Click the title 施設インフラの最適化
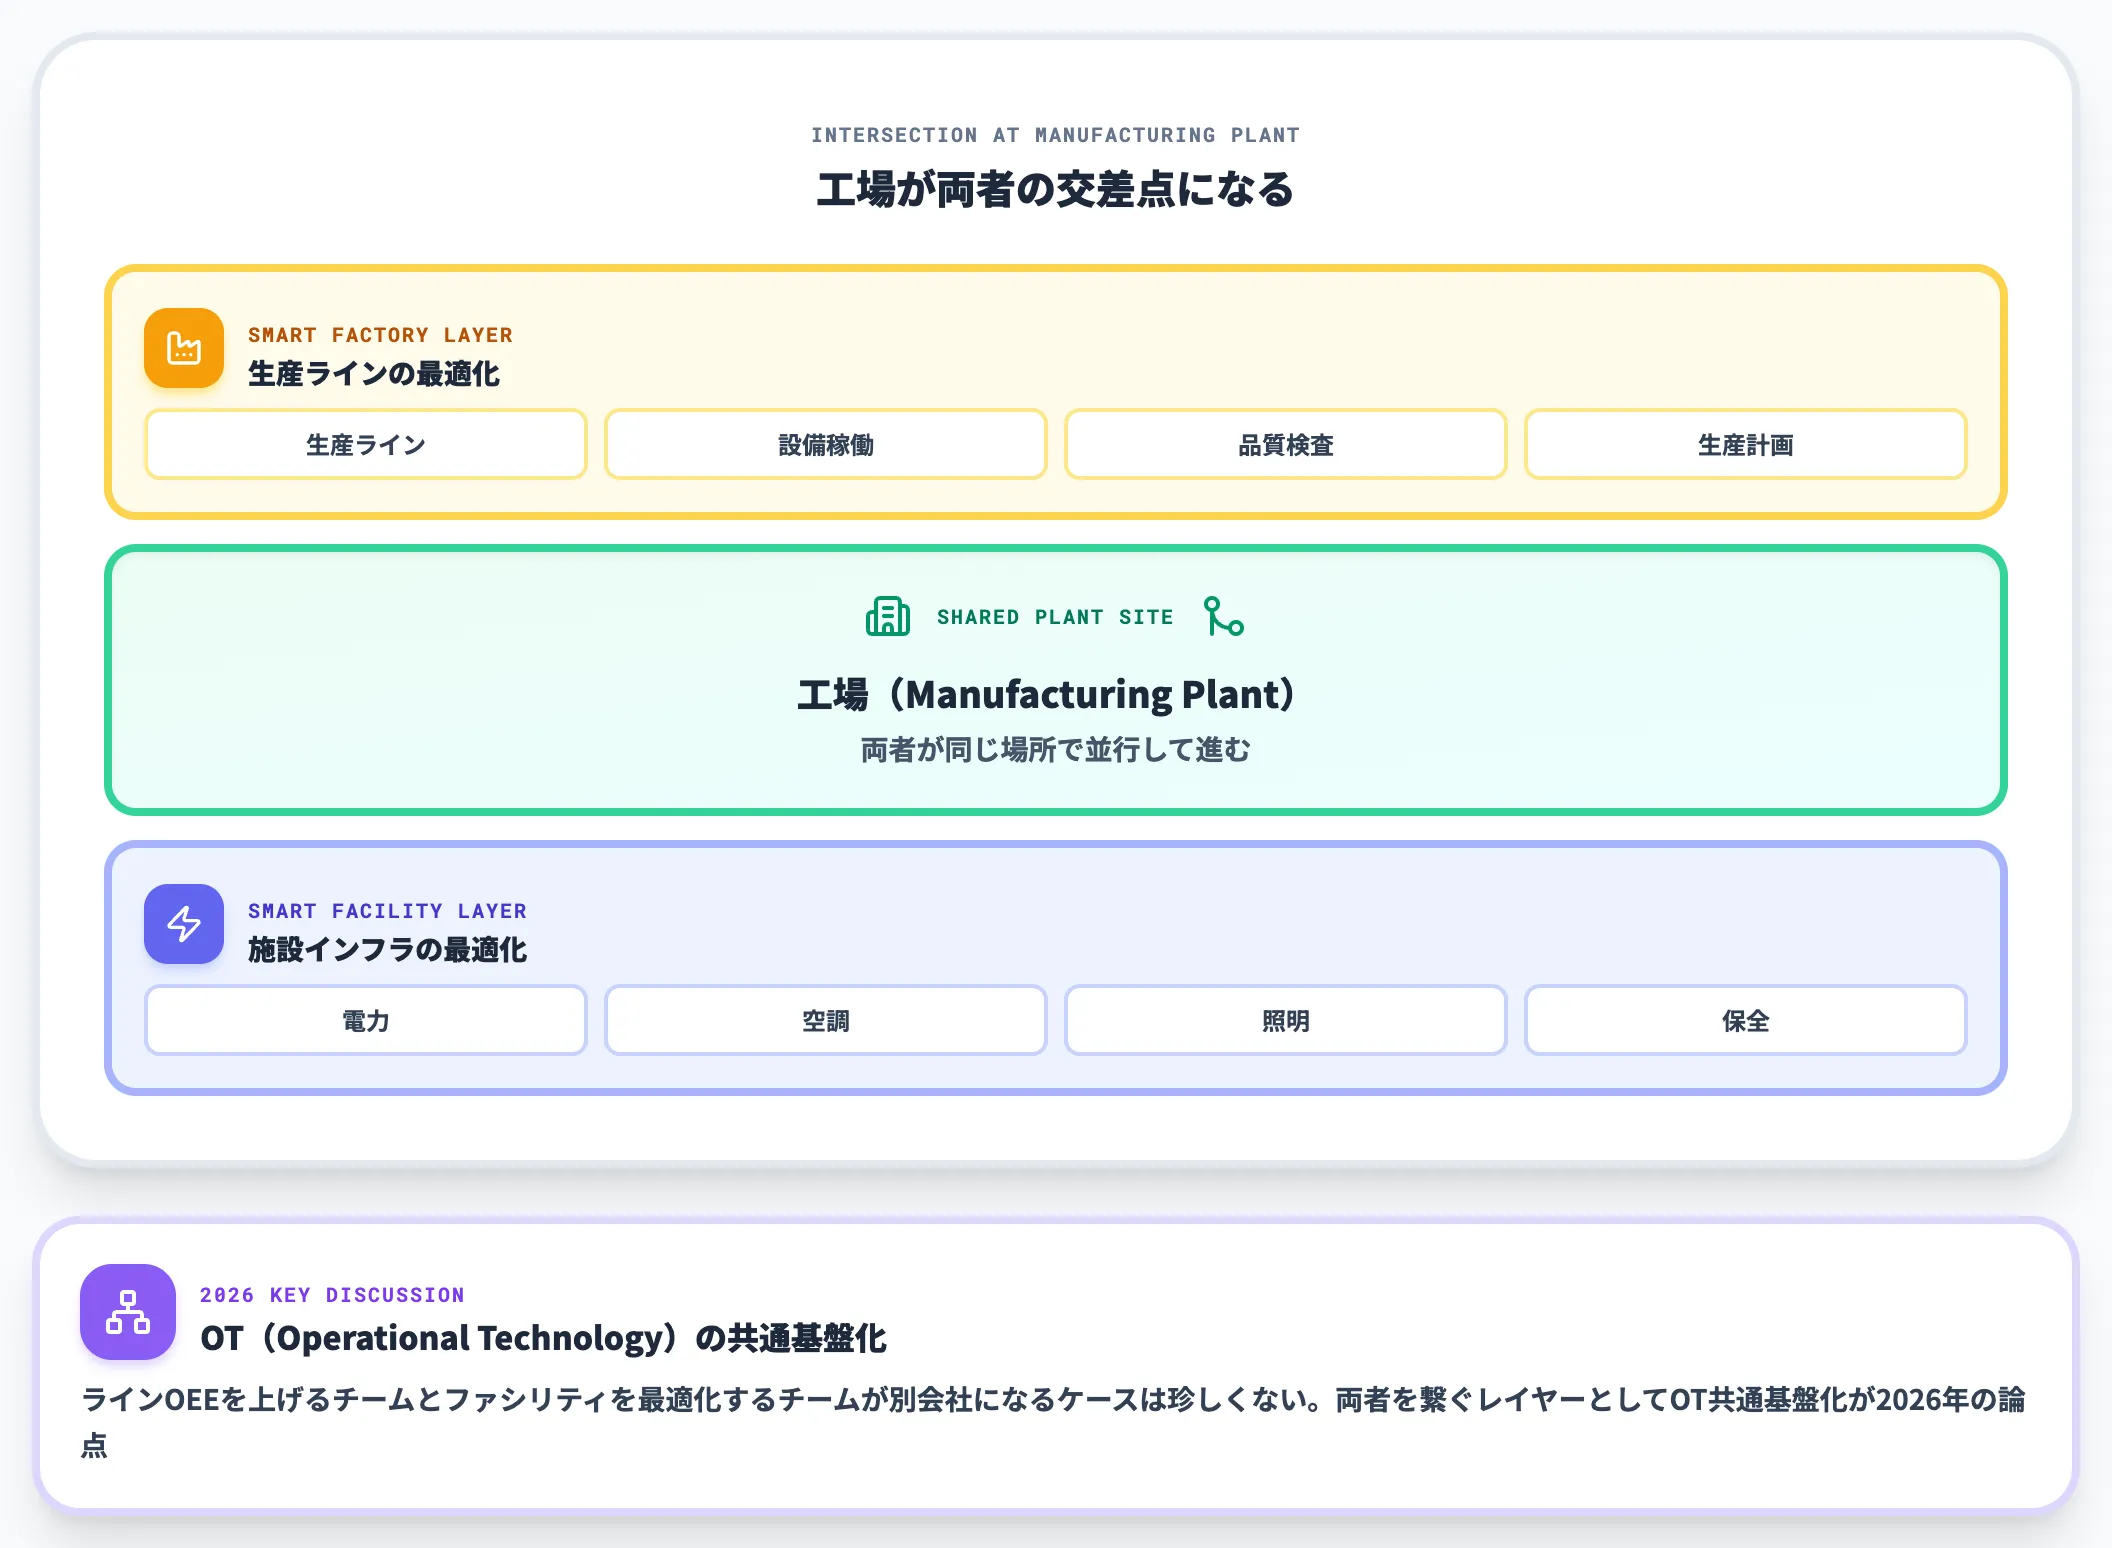 pyautogui.click(x=388, y=950)
